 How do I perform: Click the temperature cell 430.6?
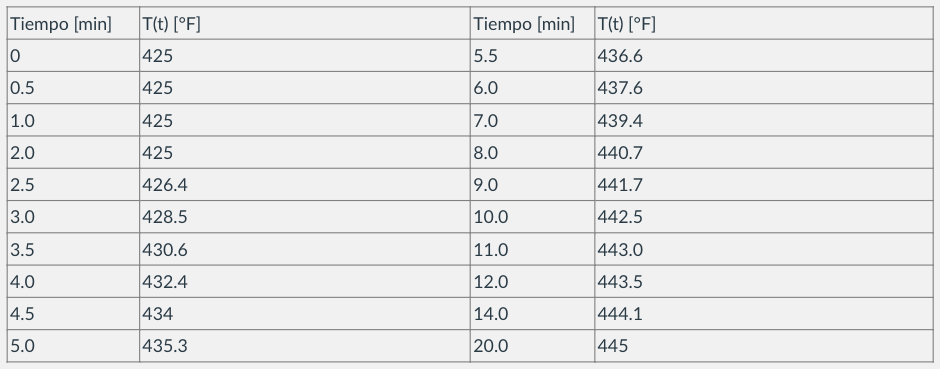(x=305, y=249)
